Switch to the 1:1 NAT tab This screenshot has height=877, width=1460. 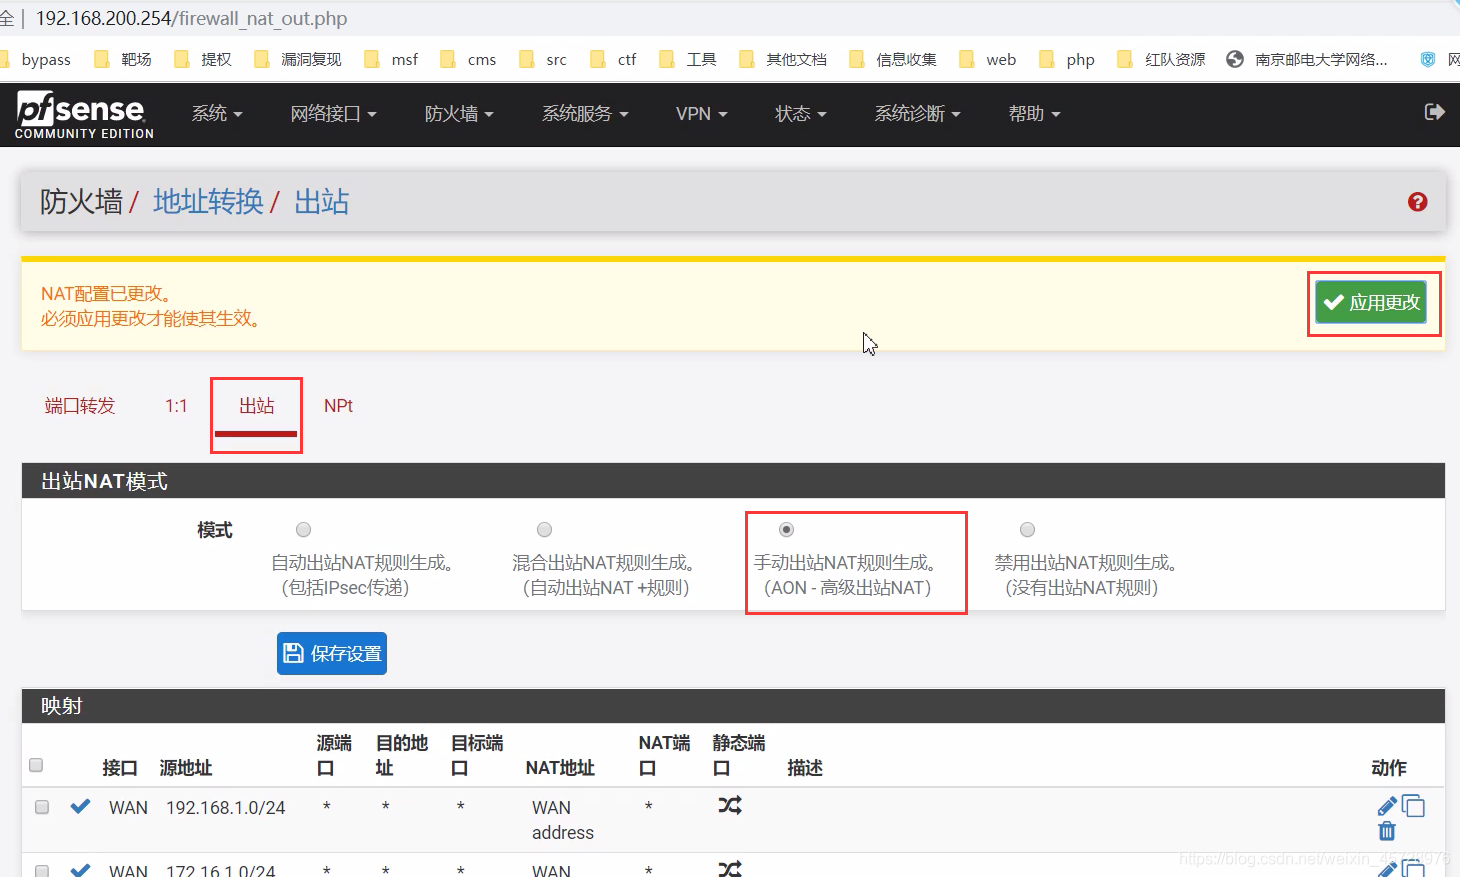click(x=176, y=406)
